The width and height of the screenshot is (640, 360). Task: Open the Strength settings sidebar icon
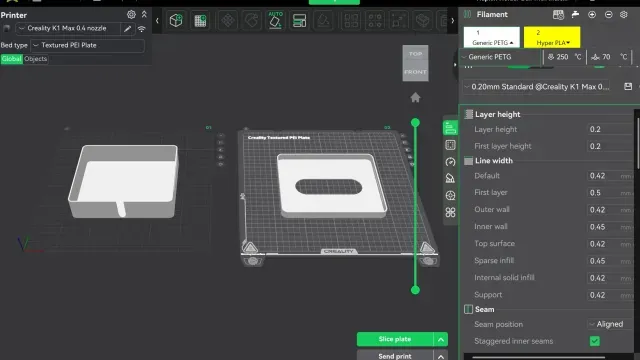click(x=450, y=145)
